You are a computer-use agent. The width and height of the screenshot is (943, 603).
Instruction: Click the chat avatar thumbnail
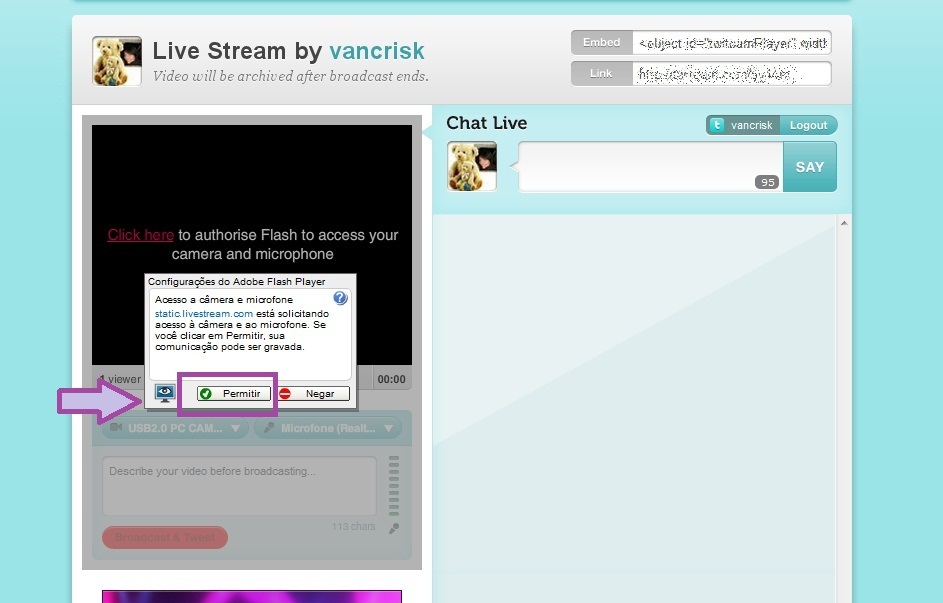[472, 167]
